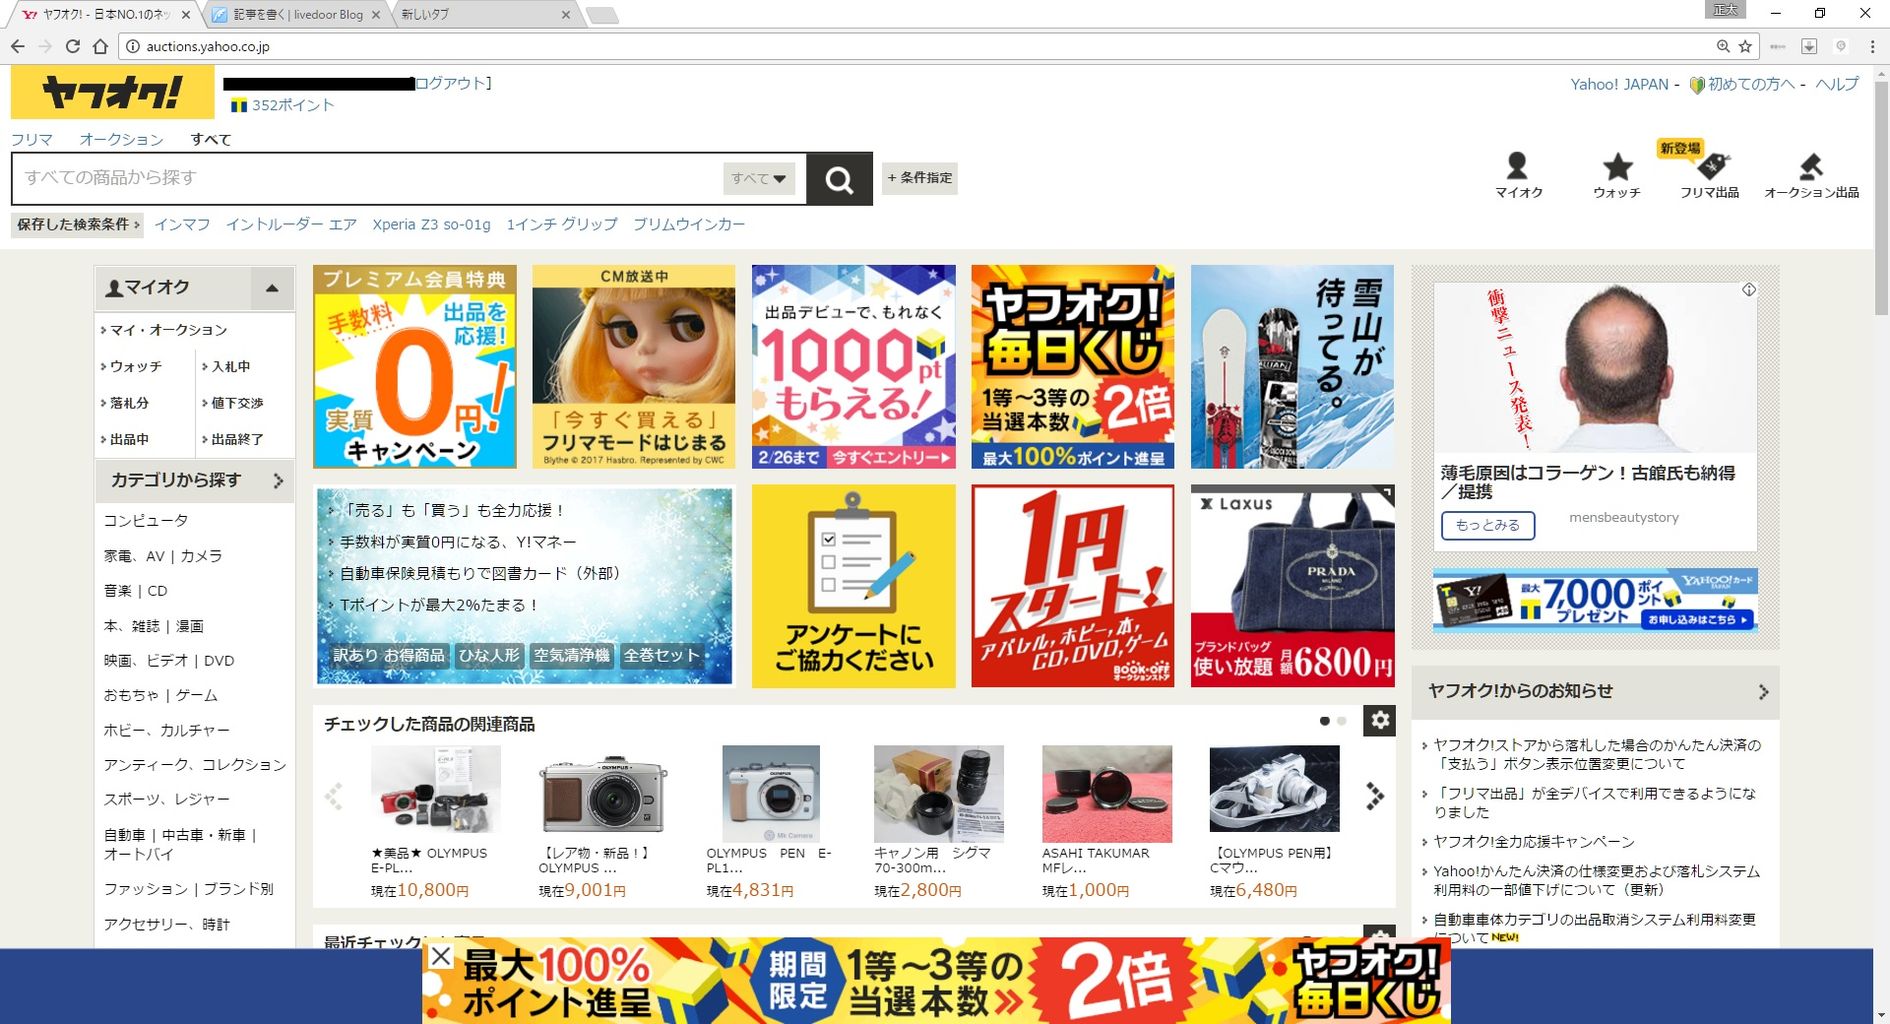
Task: Open the 保存した検索条件 menu
Action: tap(77, 225)
